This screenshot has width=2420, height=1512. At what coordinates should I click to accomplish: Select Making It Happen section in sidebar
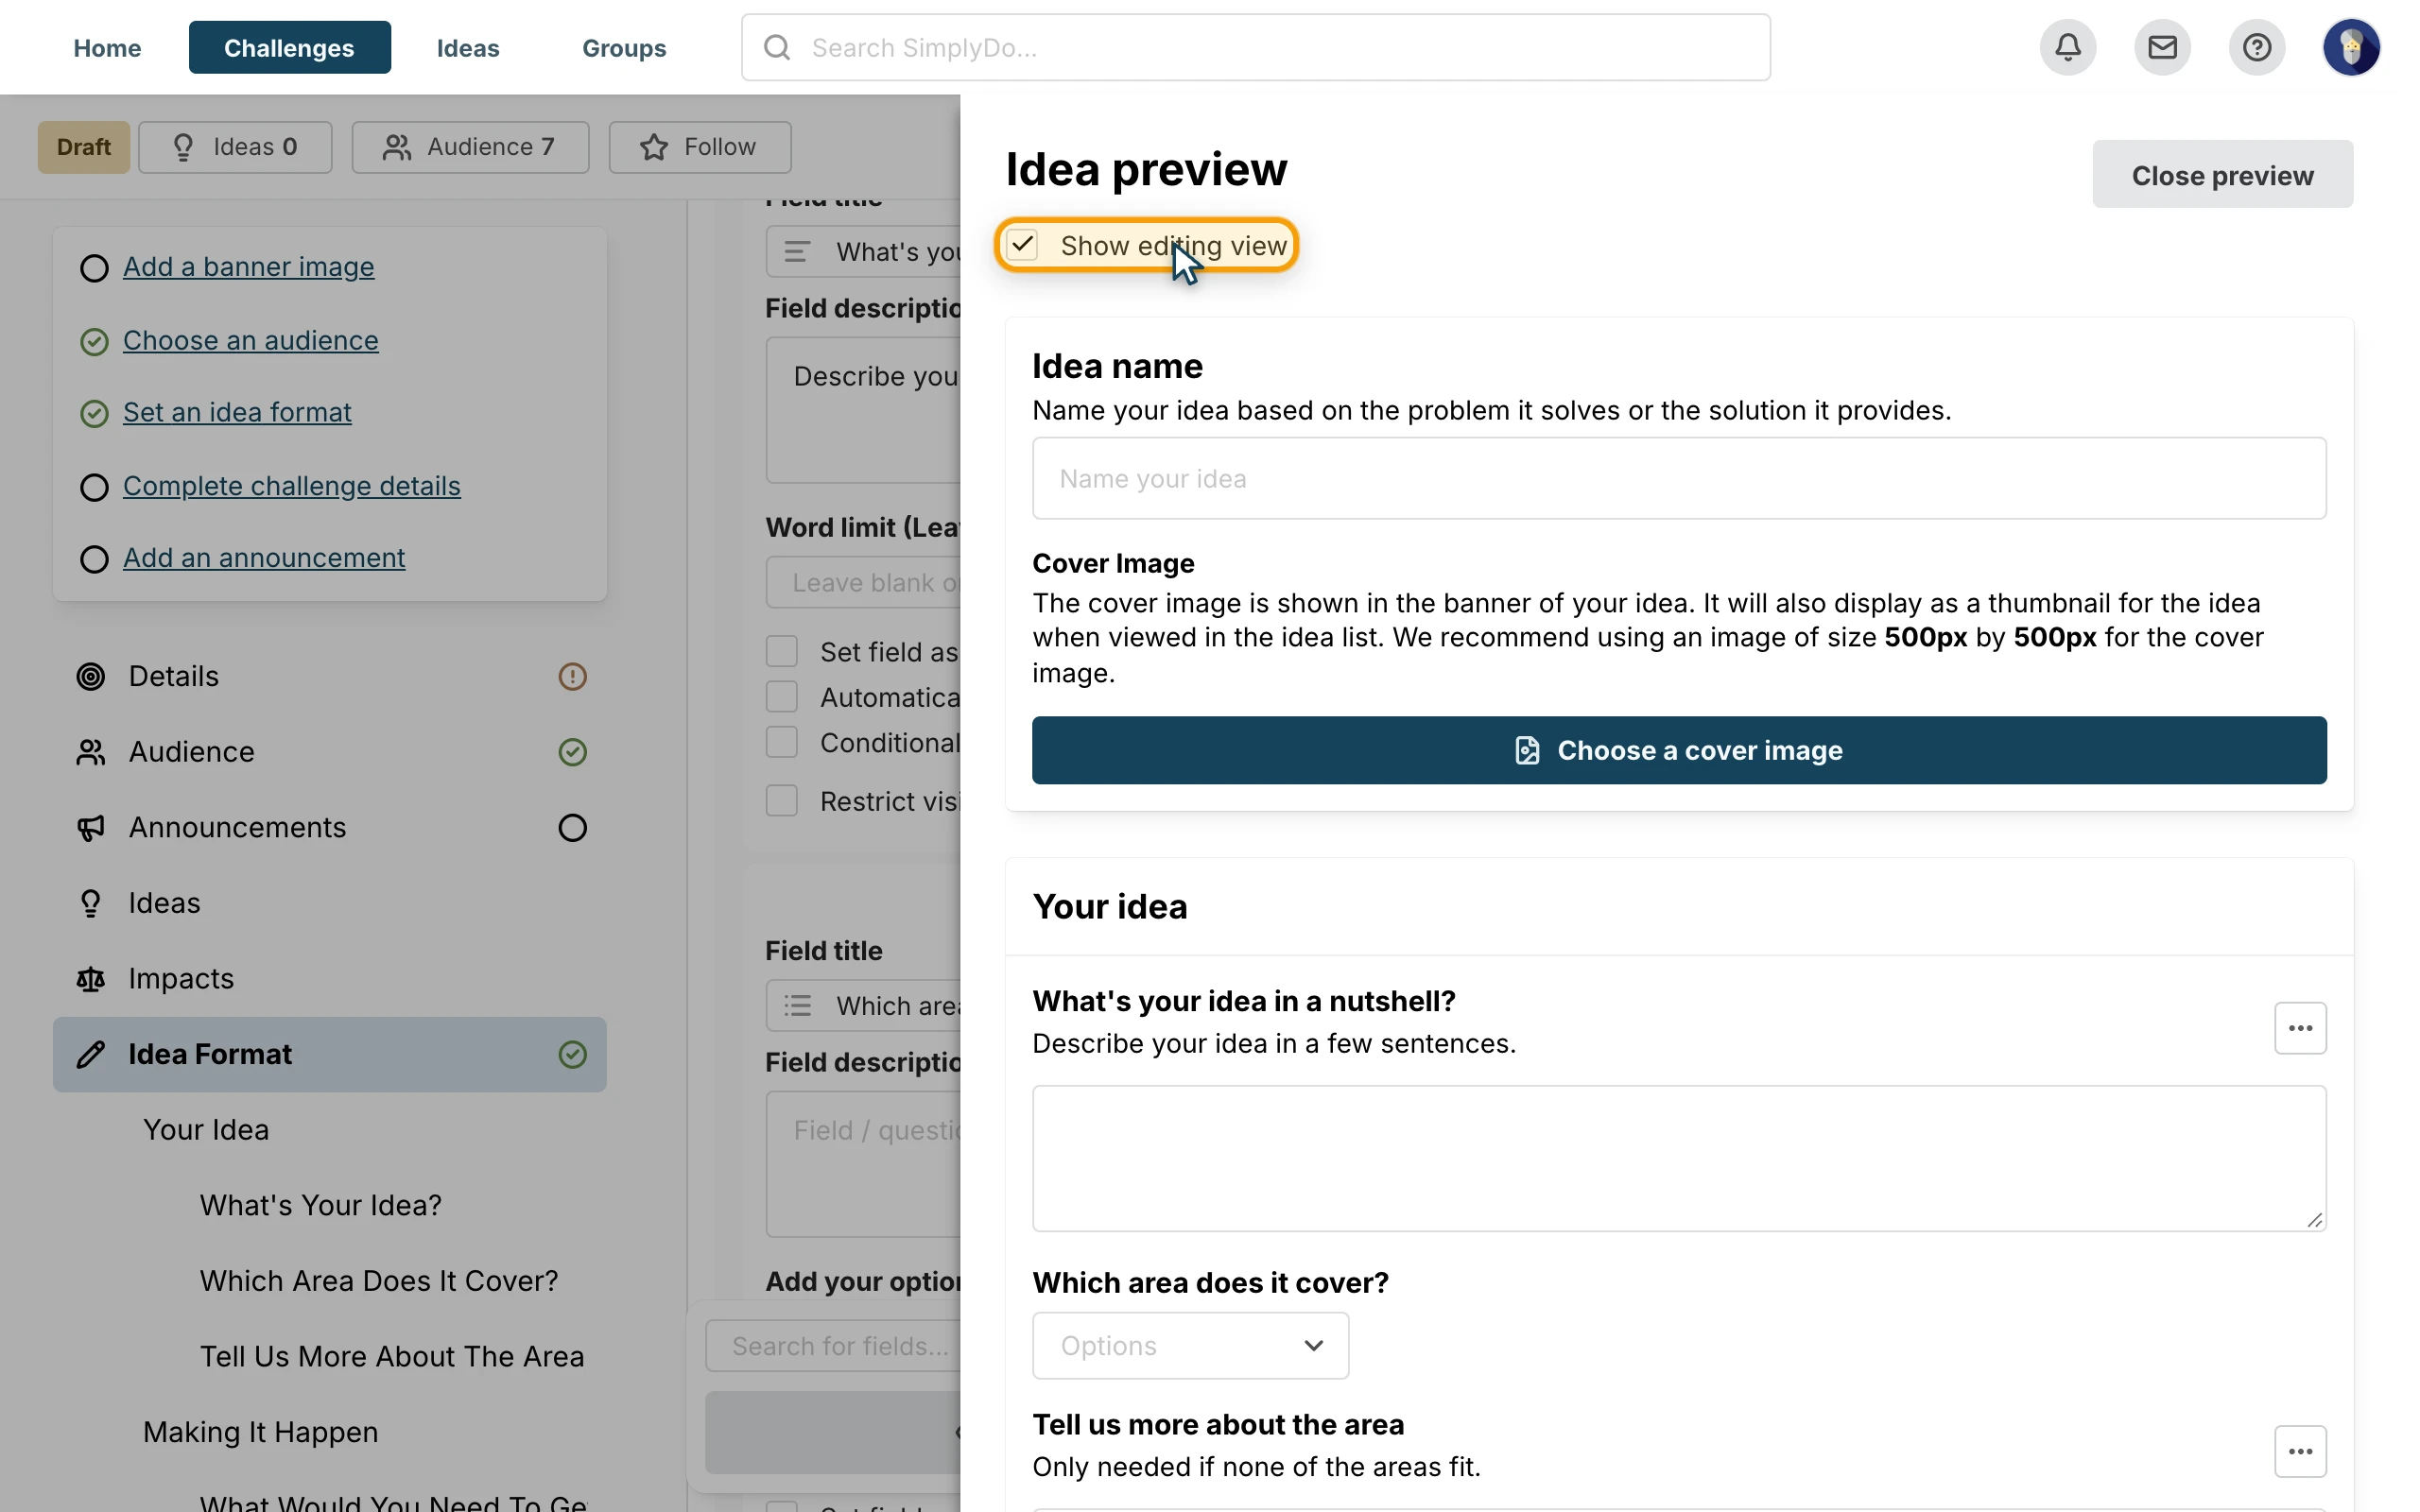260,1432
